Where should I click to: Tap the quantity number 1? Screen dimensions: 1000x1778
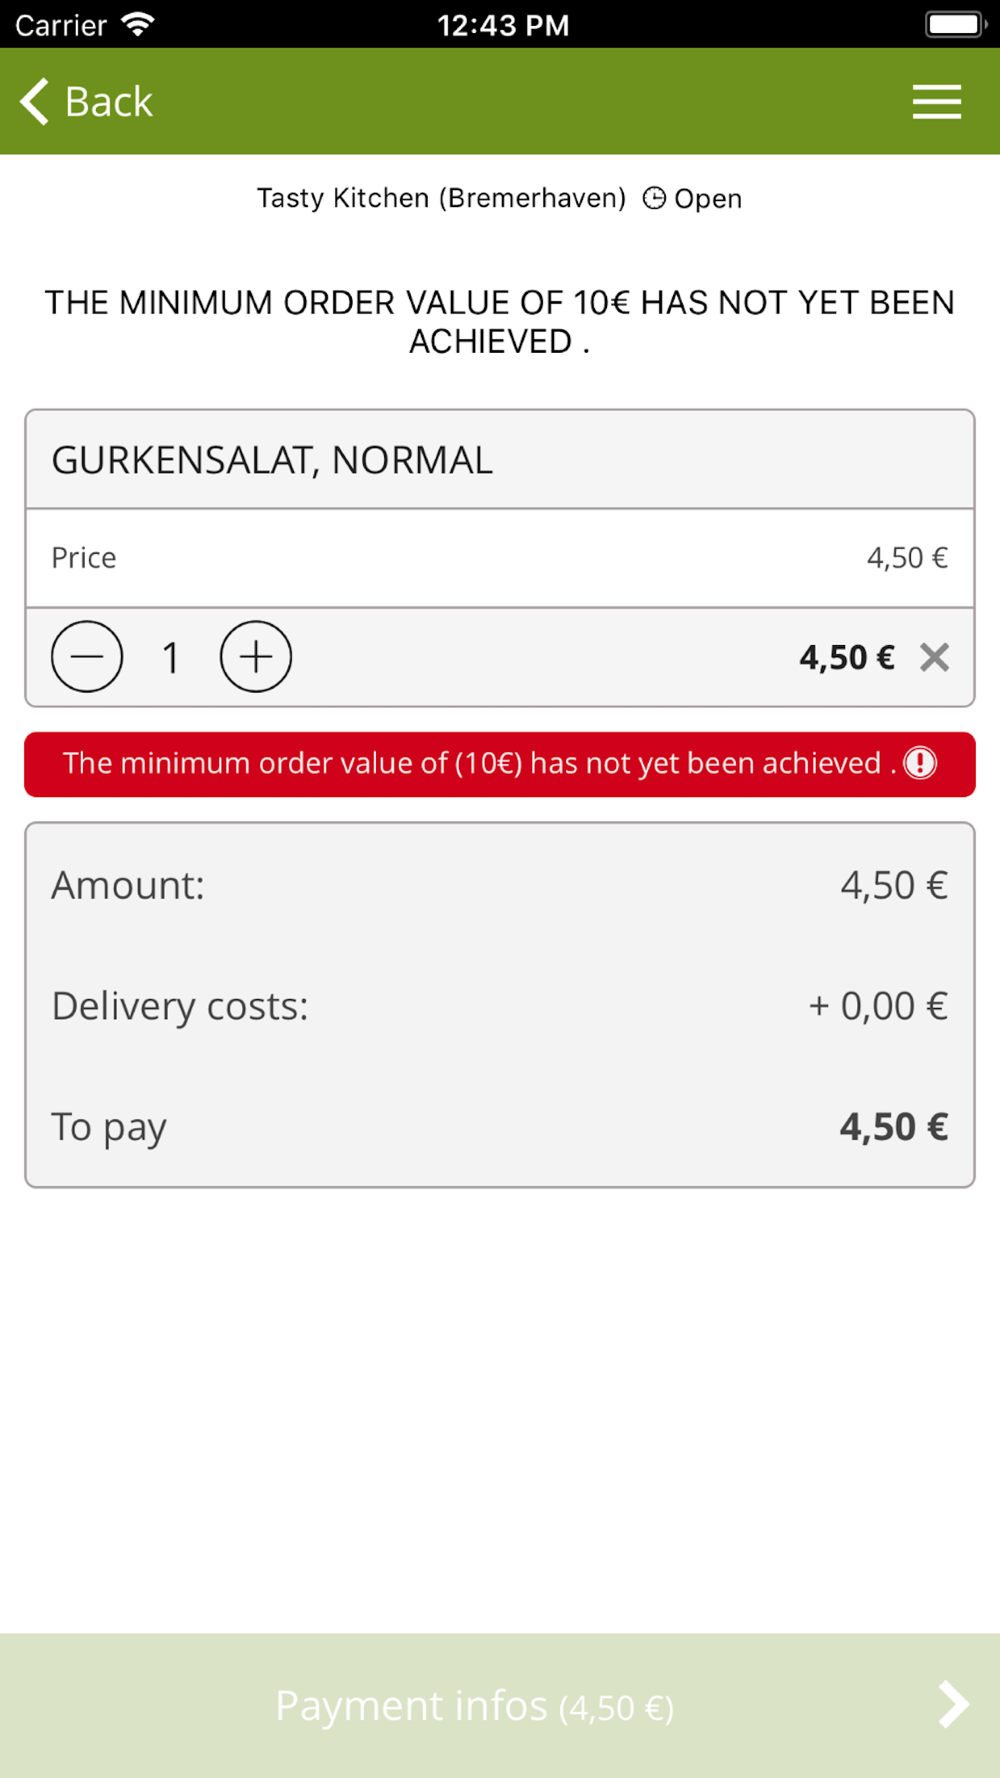tap(171, 658)
